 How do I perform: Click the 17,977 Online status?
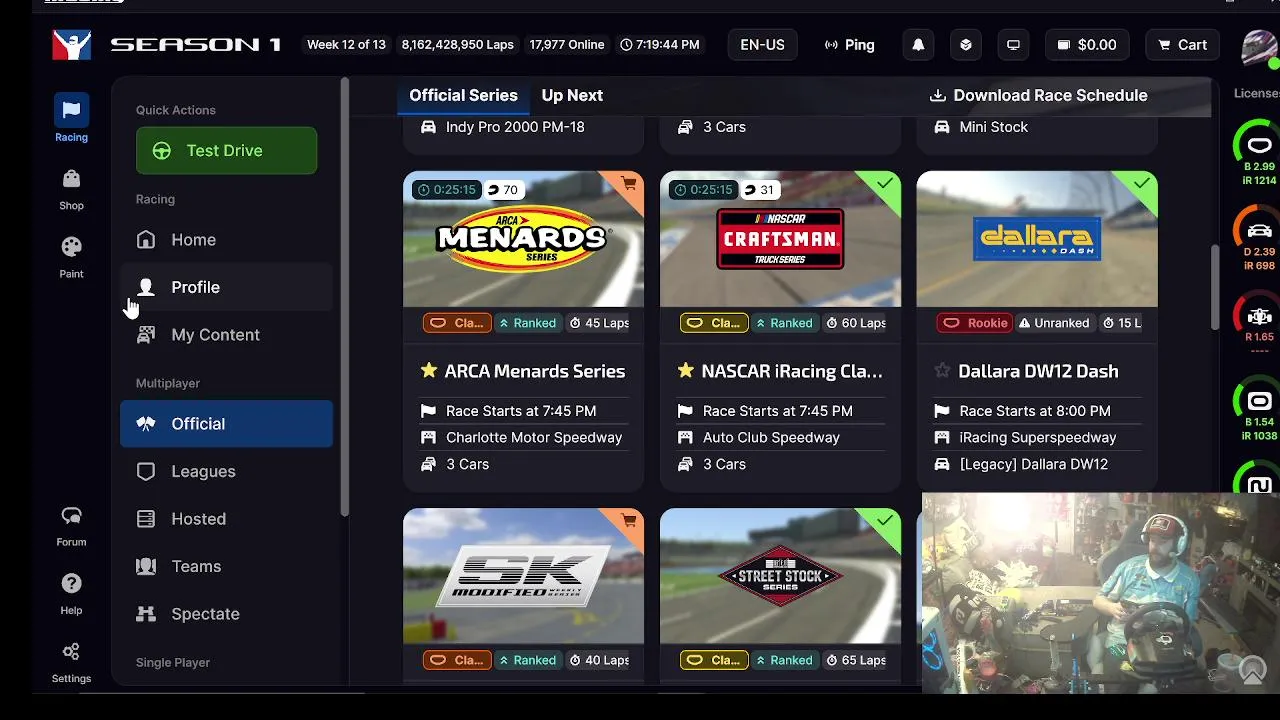click(567, 45)
